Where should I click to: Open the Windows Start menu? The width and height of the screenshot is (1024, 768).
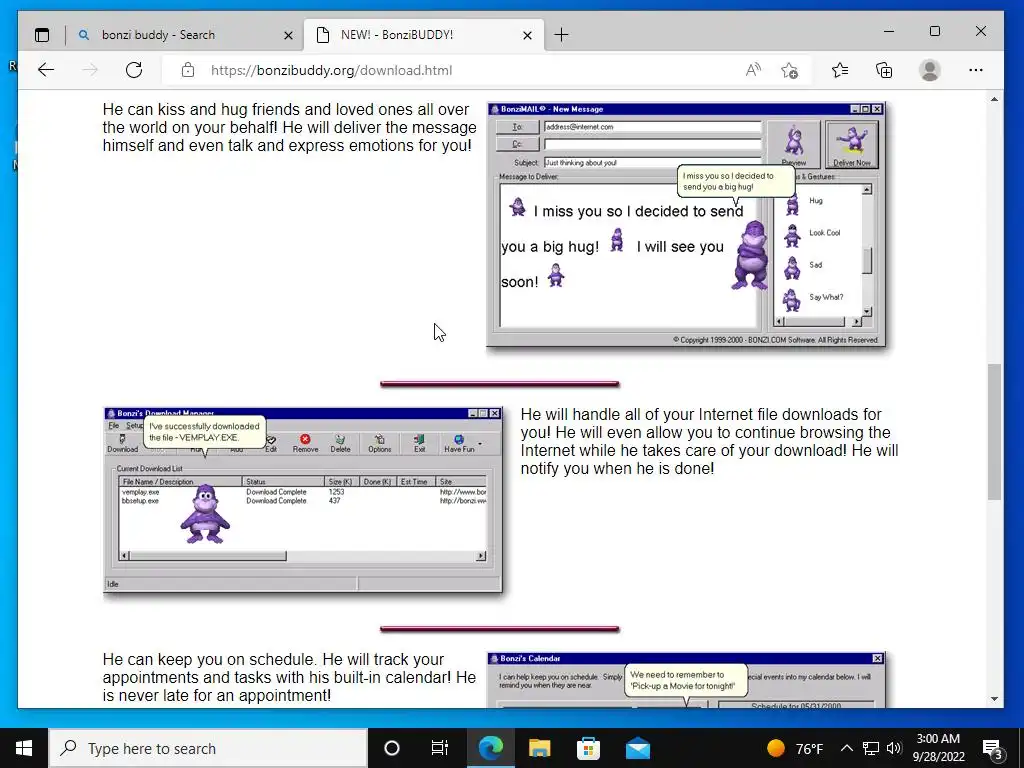(24, 748)
